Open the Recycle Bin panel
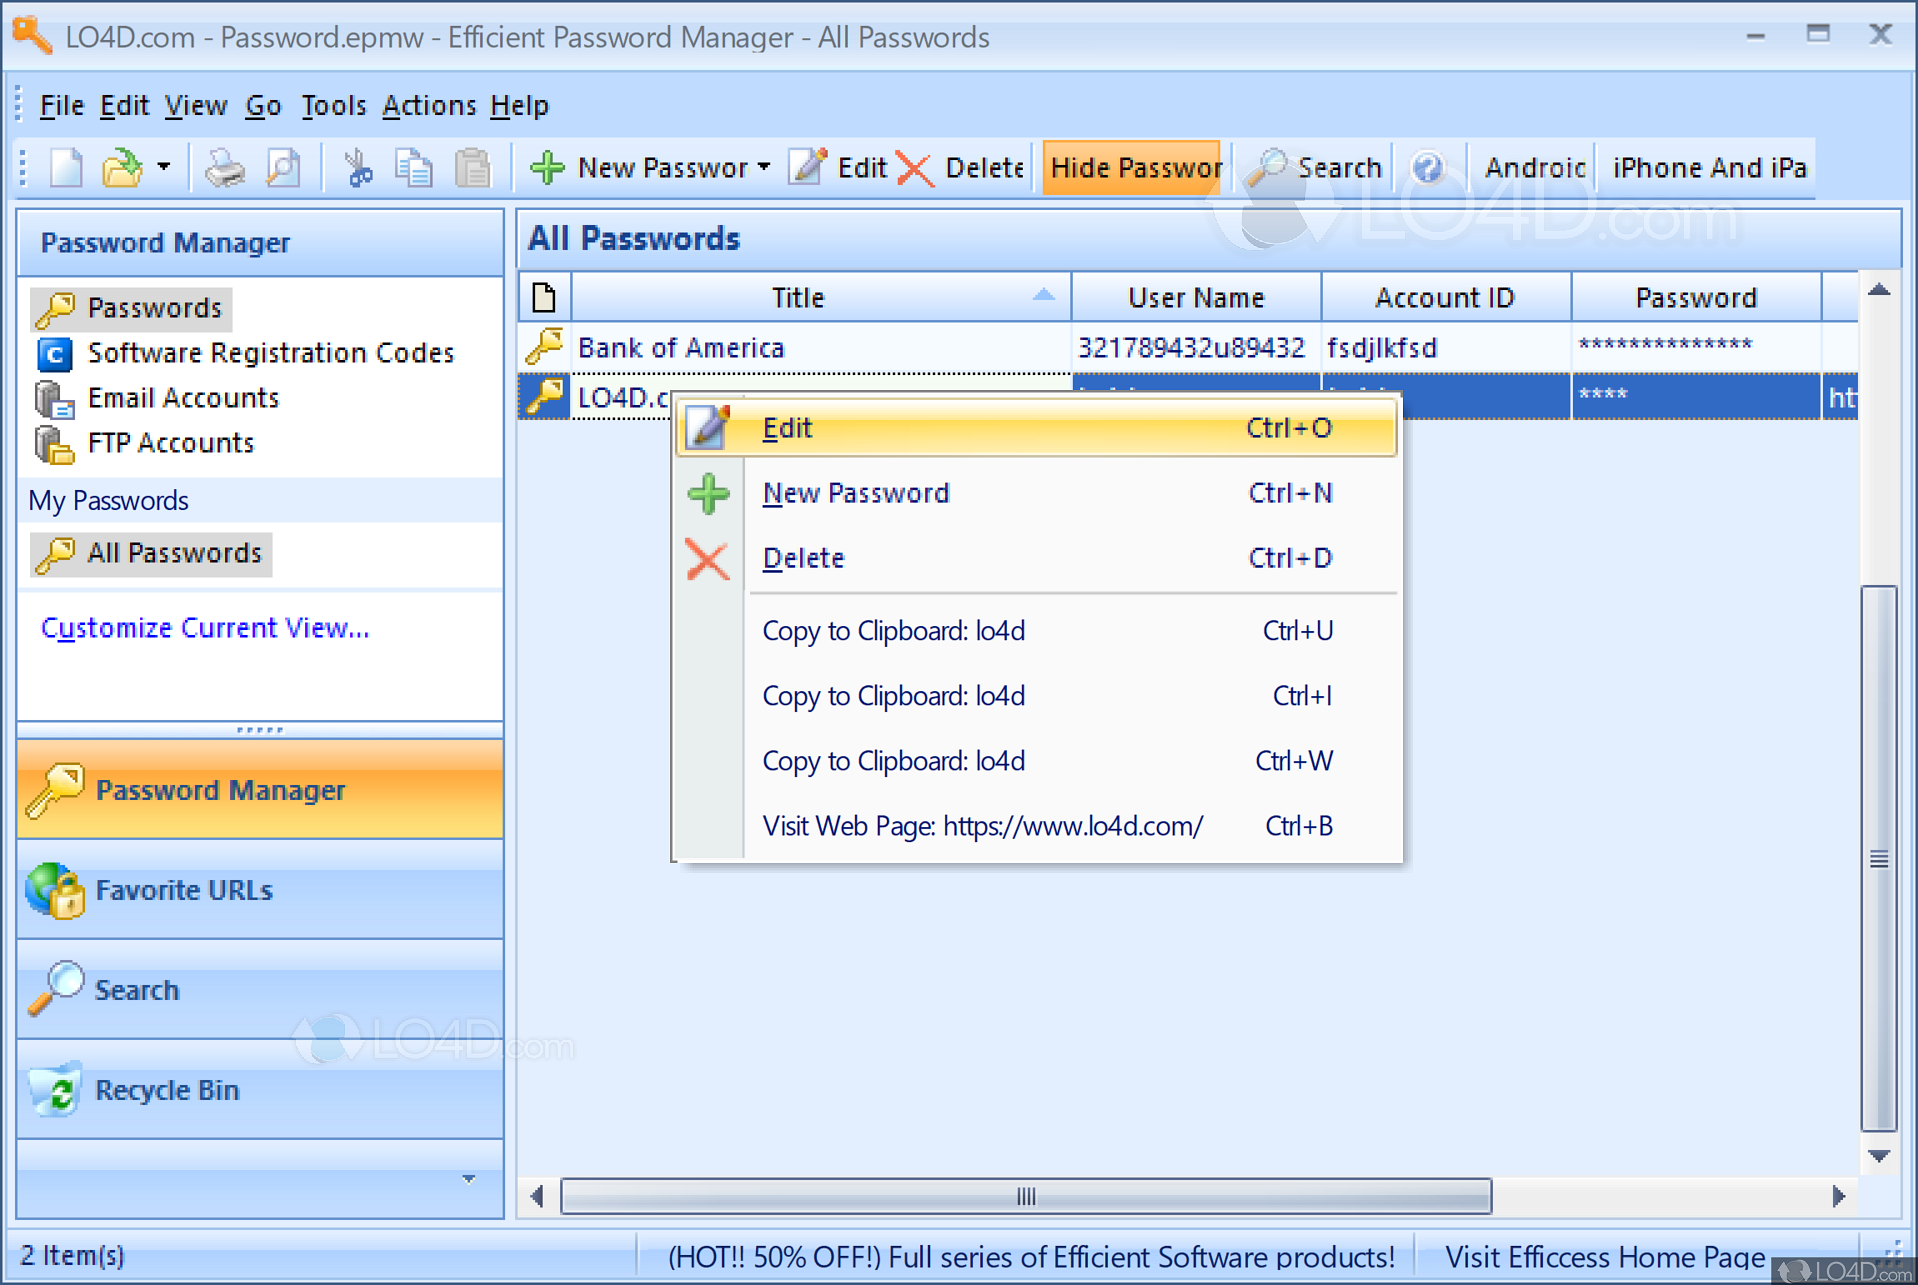 [166, 1090]
